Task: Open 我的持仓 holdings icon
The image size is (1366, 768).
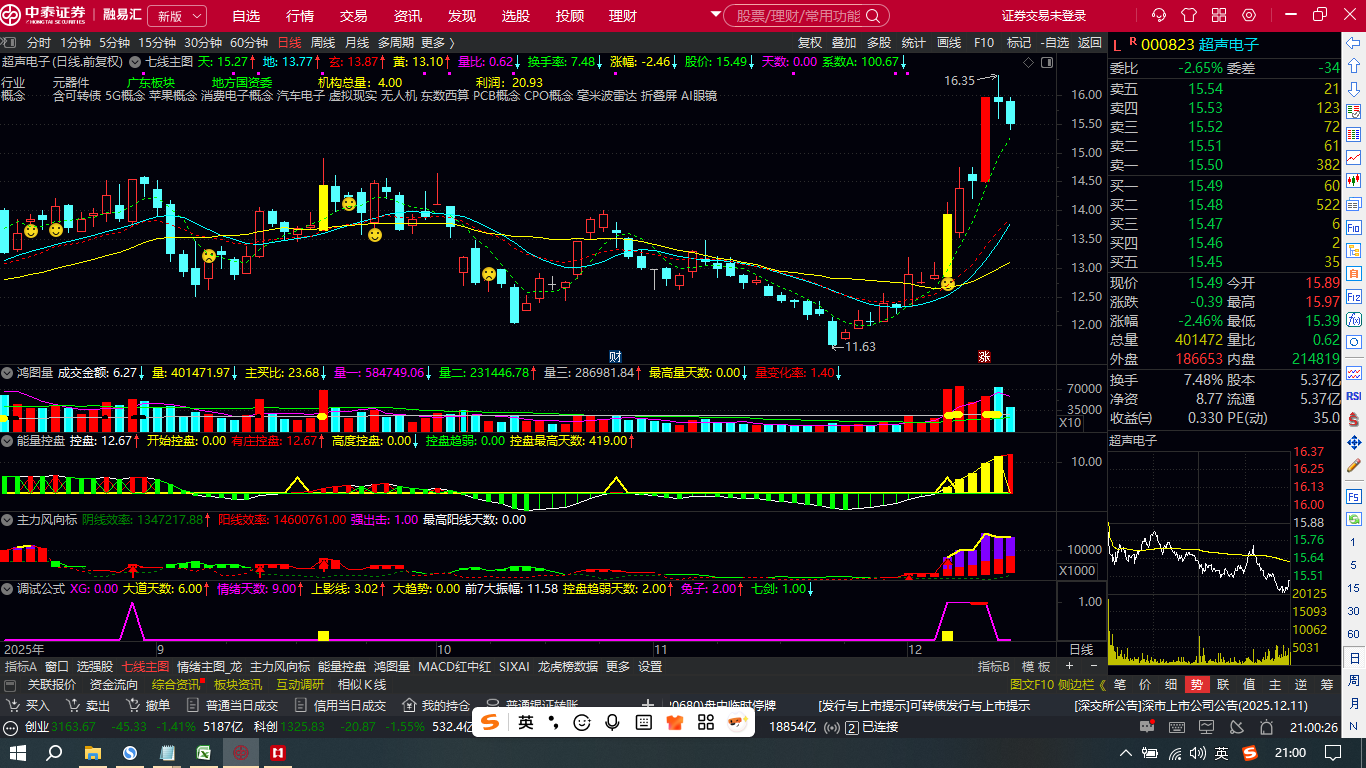Action: (408, 705)
